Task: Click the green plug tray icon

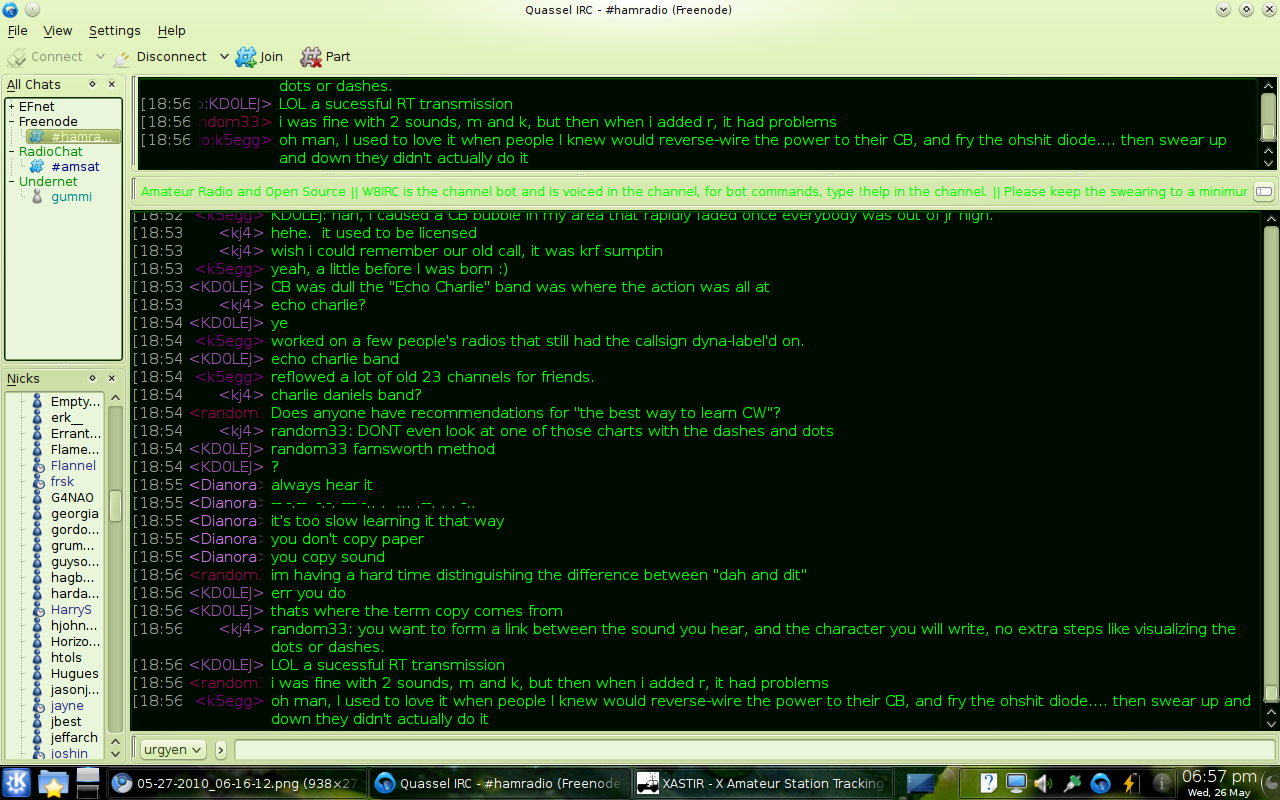Action: pos(1072,783)
